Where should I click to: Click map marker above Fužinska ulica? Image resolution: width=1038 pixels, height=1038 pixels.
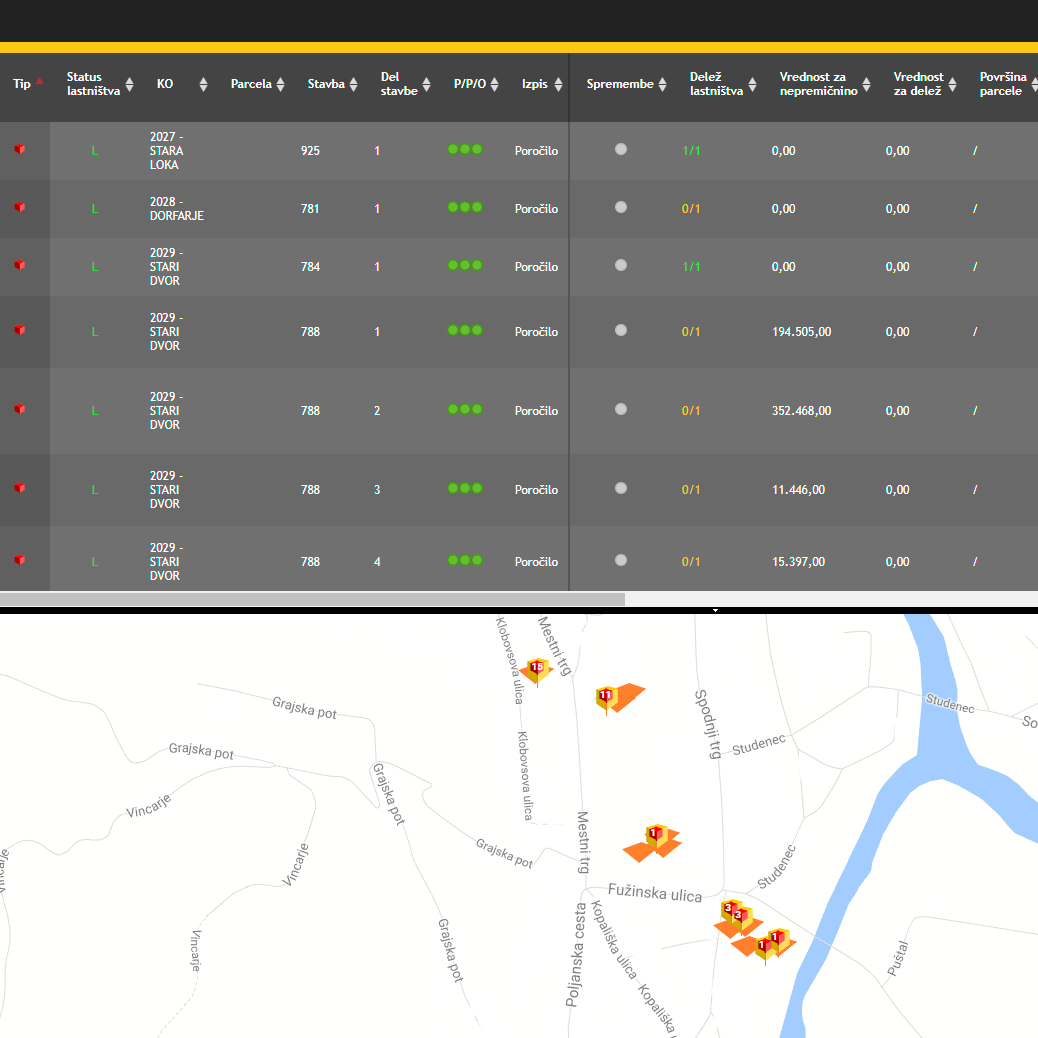point(654,837)
